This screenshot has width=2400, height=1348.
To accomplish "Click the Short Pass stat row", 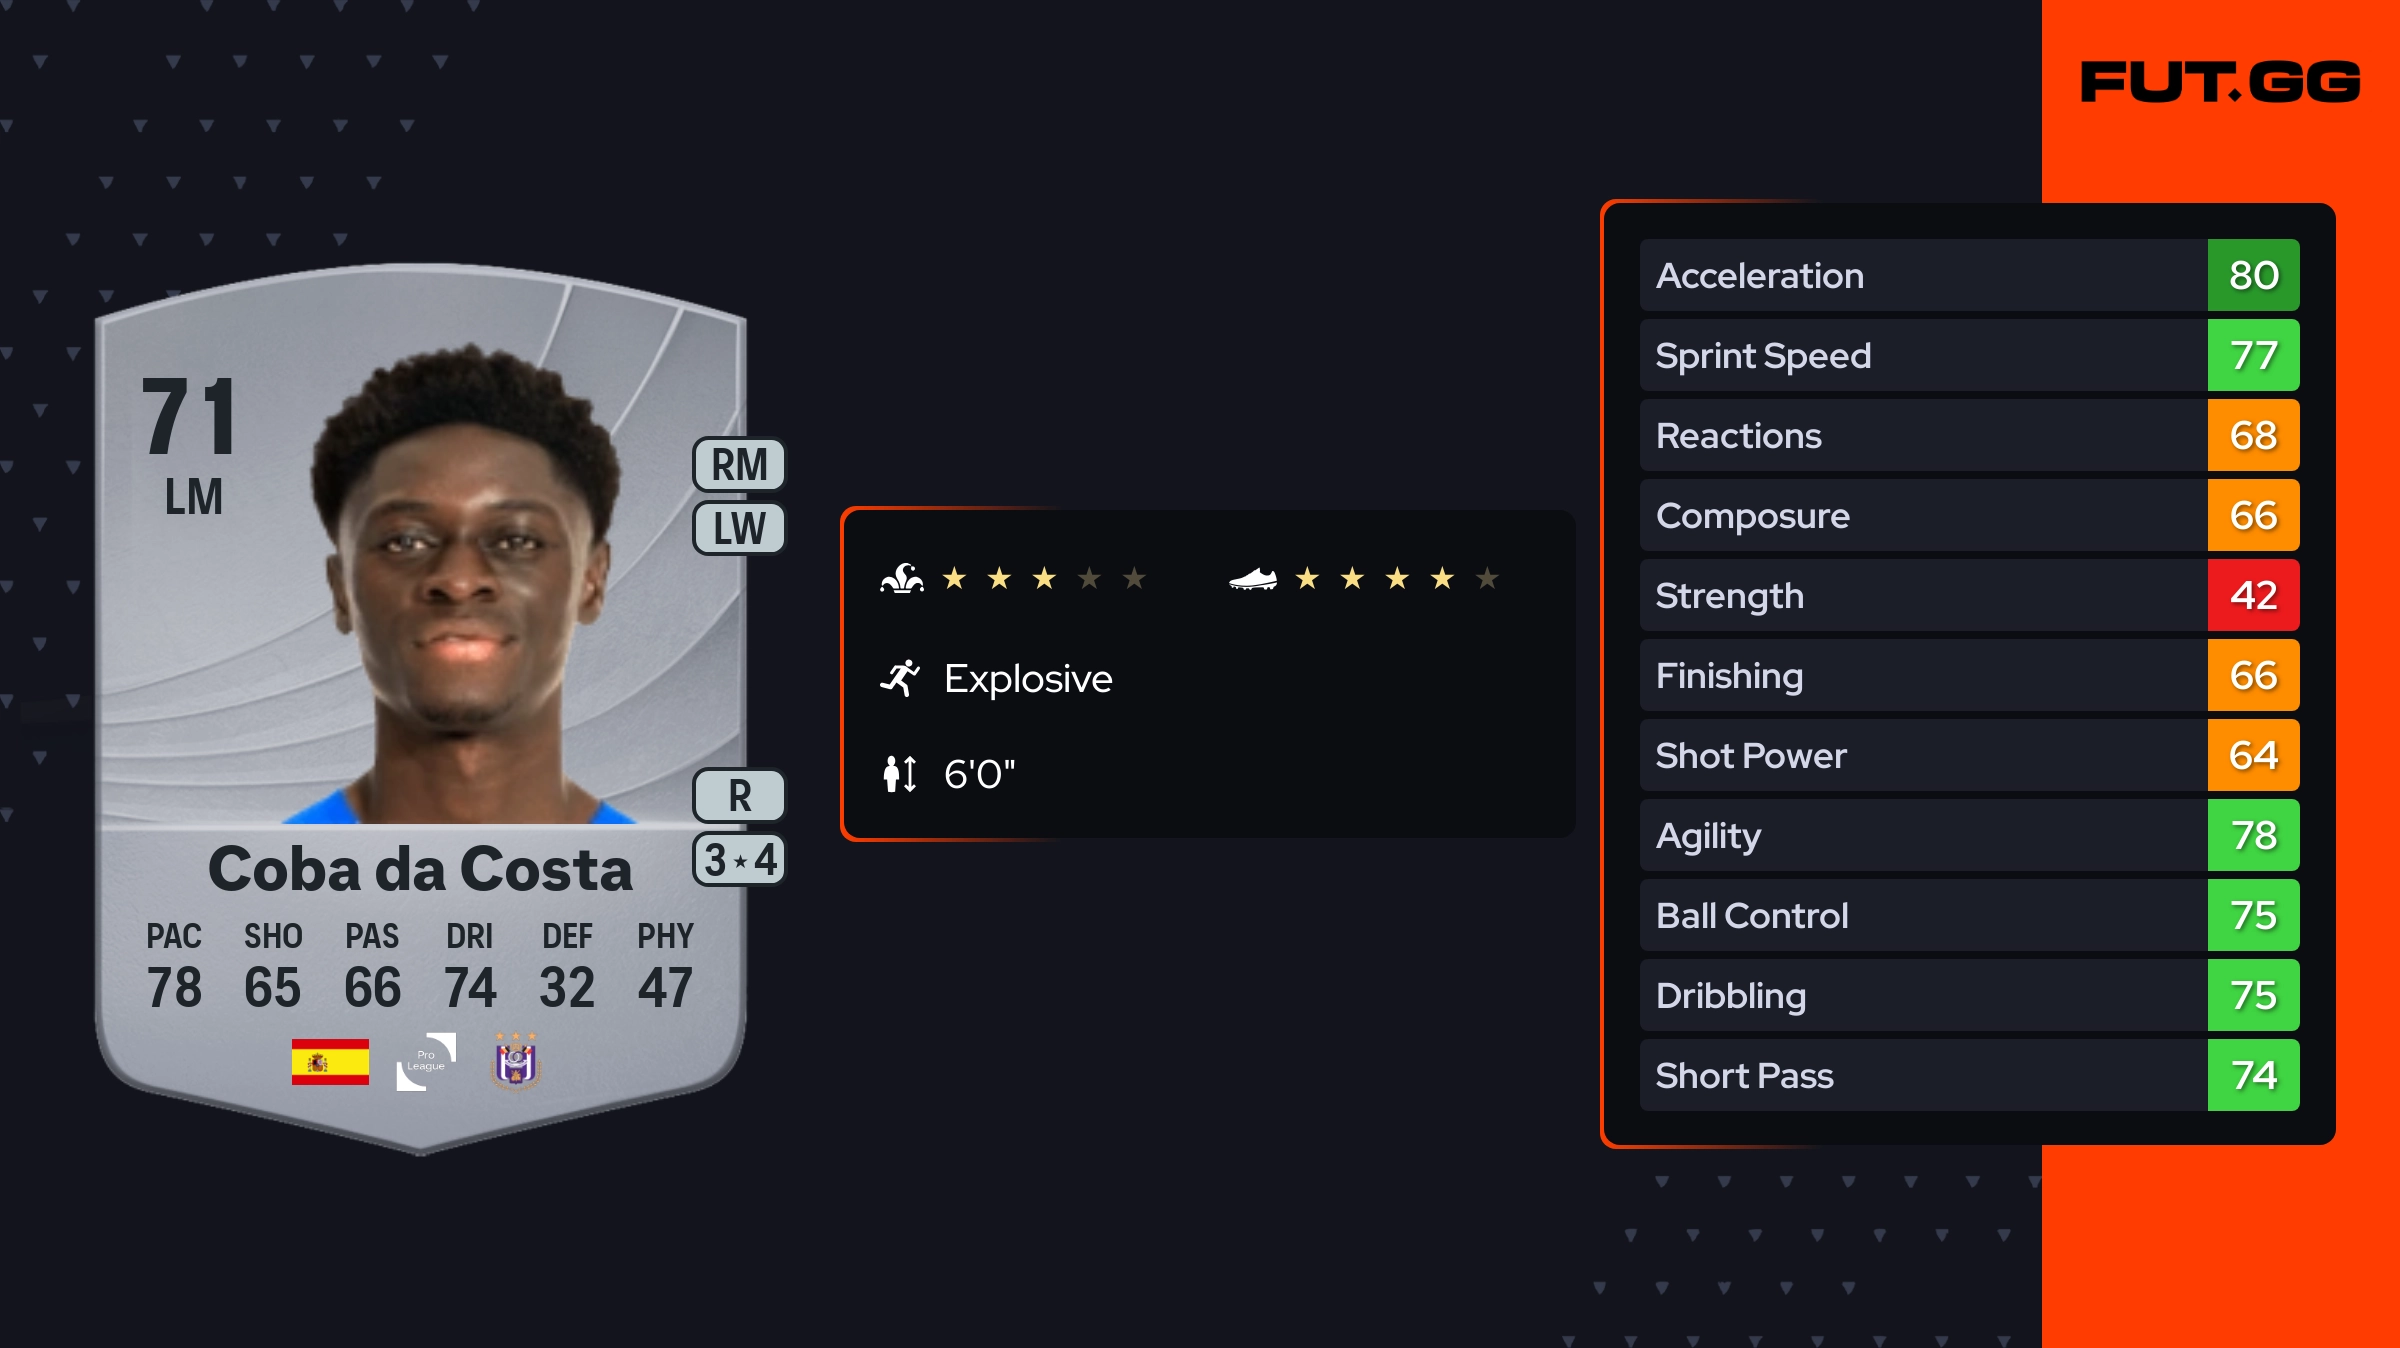I will click(1922, 1075).
